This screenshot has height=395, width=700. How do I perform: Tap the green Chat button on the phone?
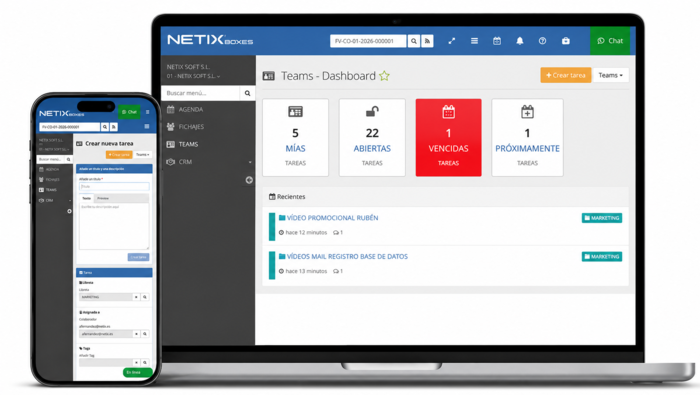pos(129,112)
